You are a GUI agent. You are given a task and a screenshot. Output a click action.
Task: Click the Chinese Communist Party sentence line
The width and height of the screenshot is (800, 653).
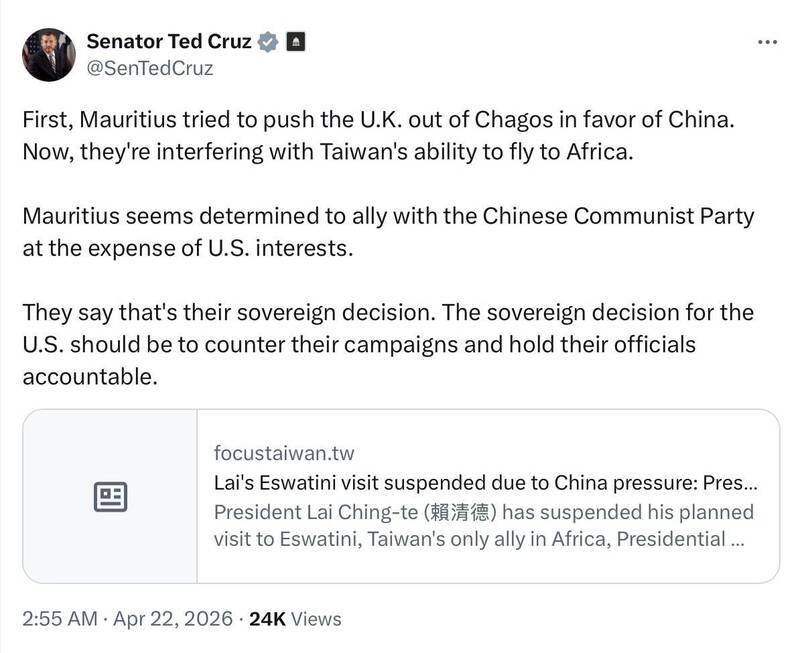[x=388, y=216]
